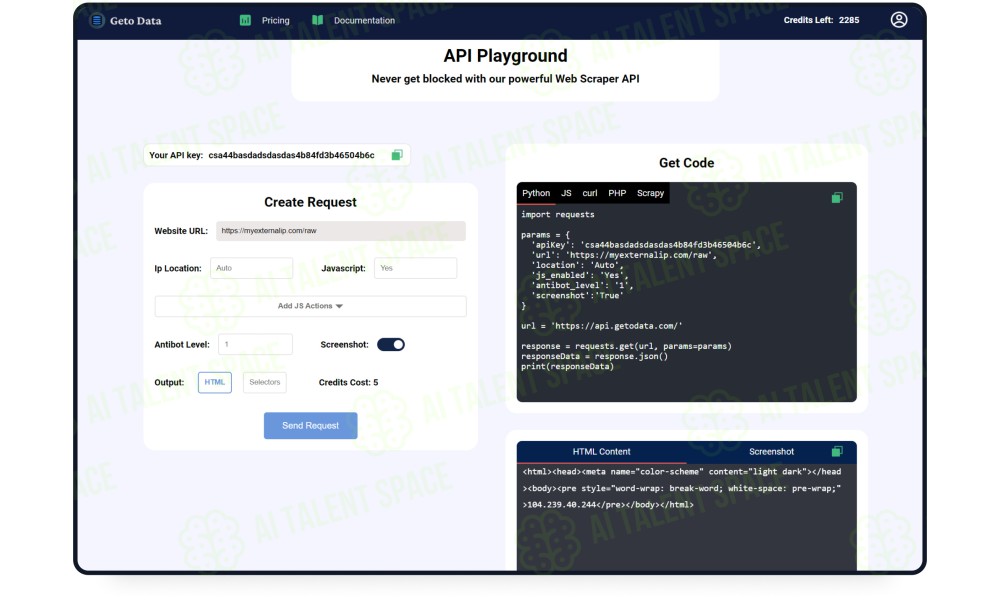This screenshot has width=1000, height=600.
Task: Select HTML output option
Action: pos(214,382)
